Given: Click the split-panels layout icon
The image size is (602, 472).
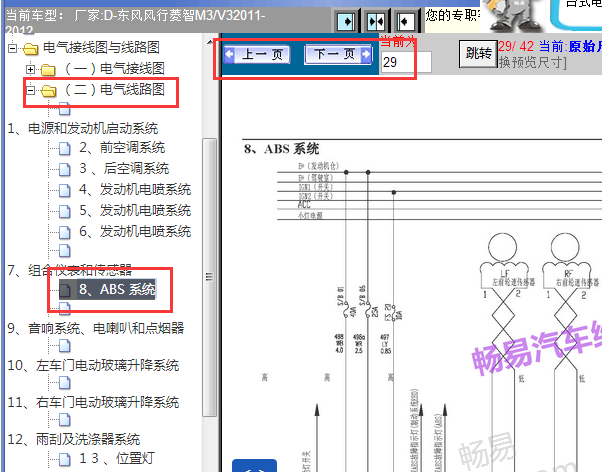Looking at the screenshot, I should pyautogui.click(x=375, y=22).
